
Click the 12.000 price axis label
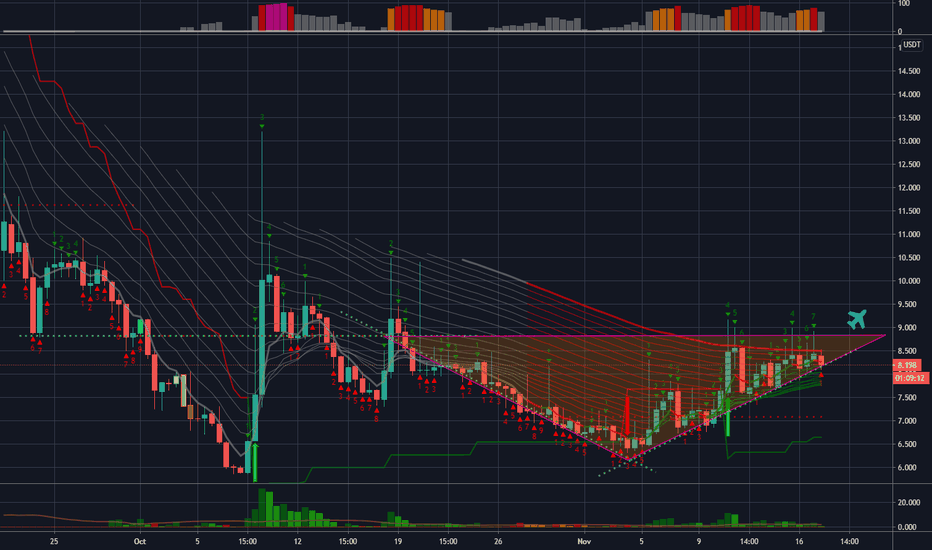coord(908,188)
